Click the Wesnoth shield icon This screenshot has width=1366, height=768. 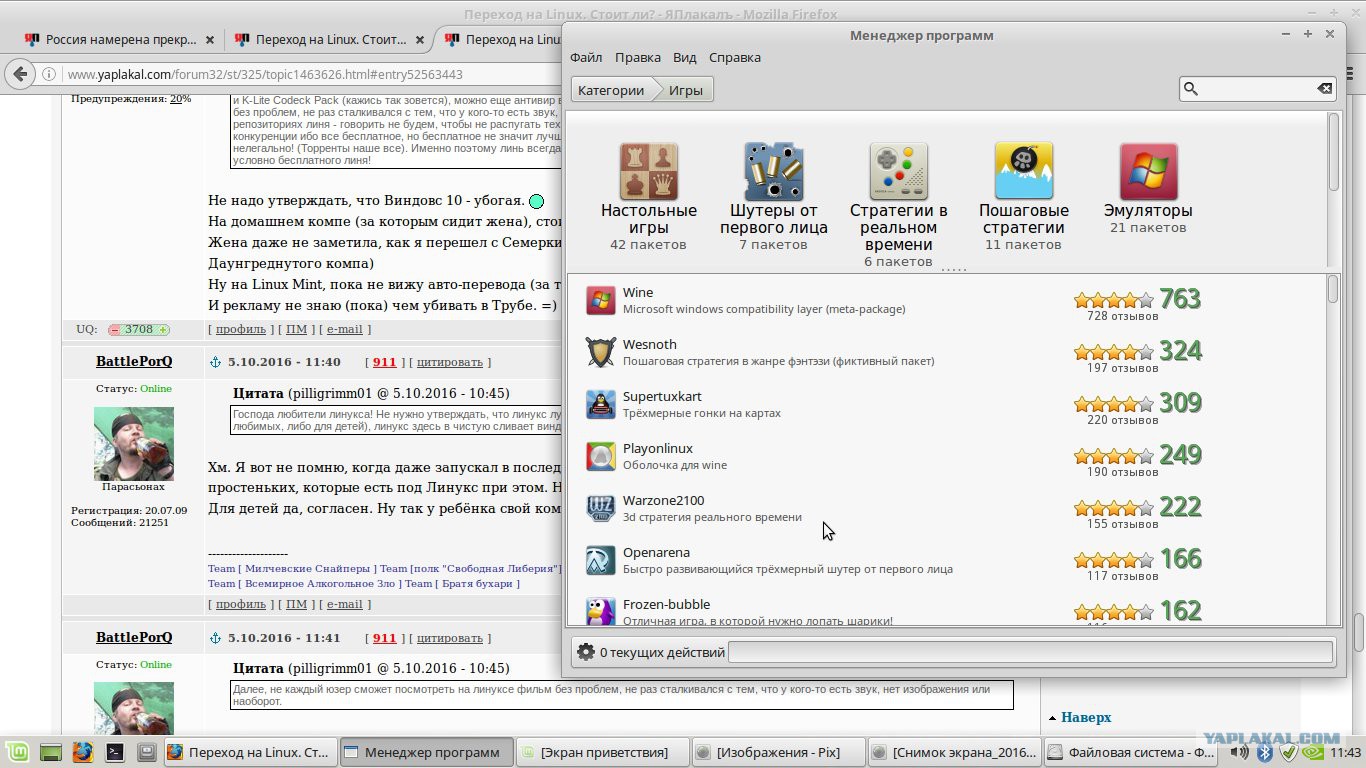click(601, 353)
